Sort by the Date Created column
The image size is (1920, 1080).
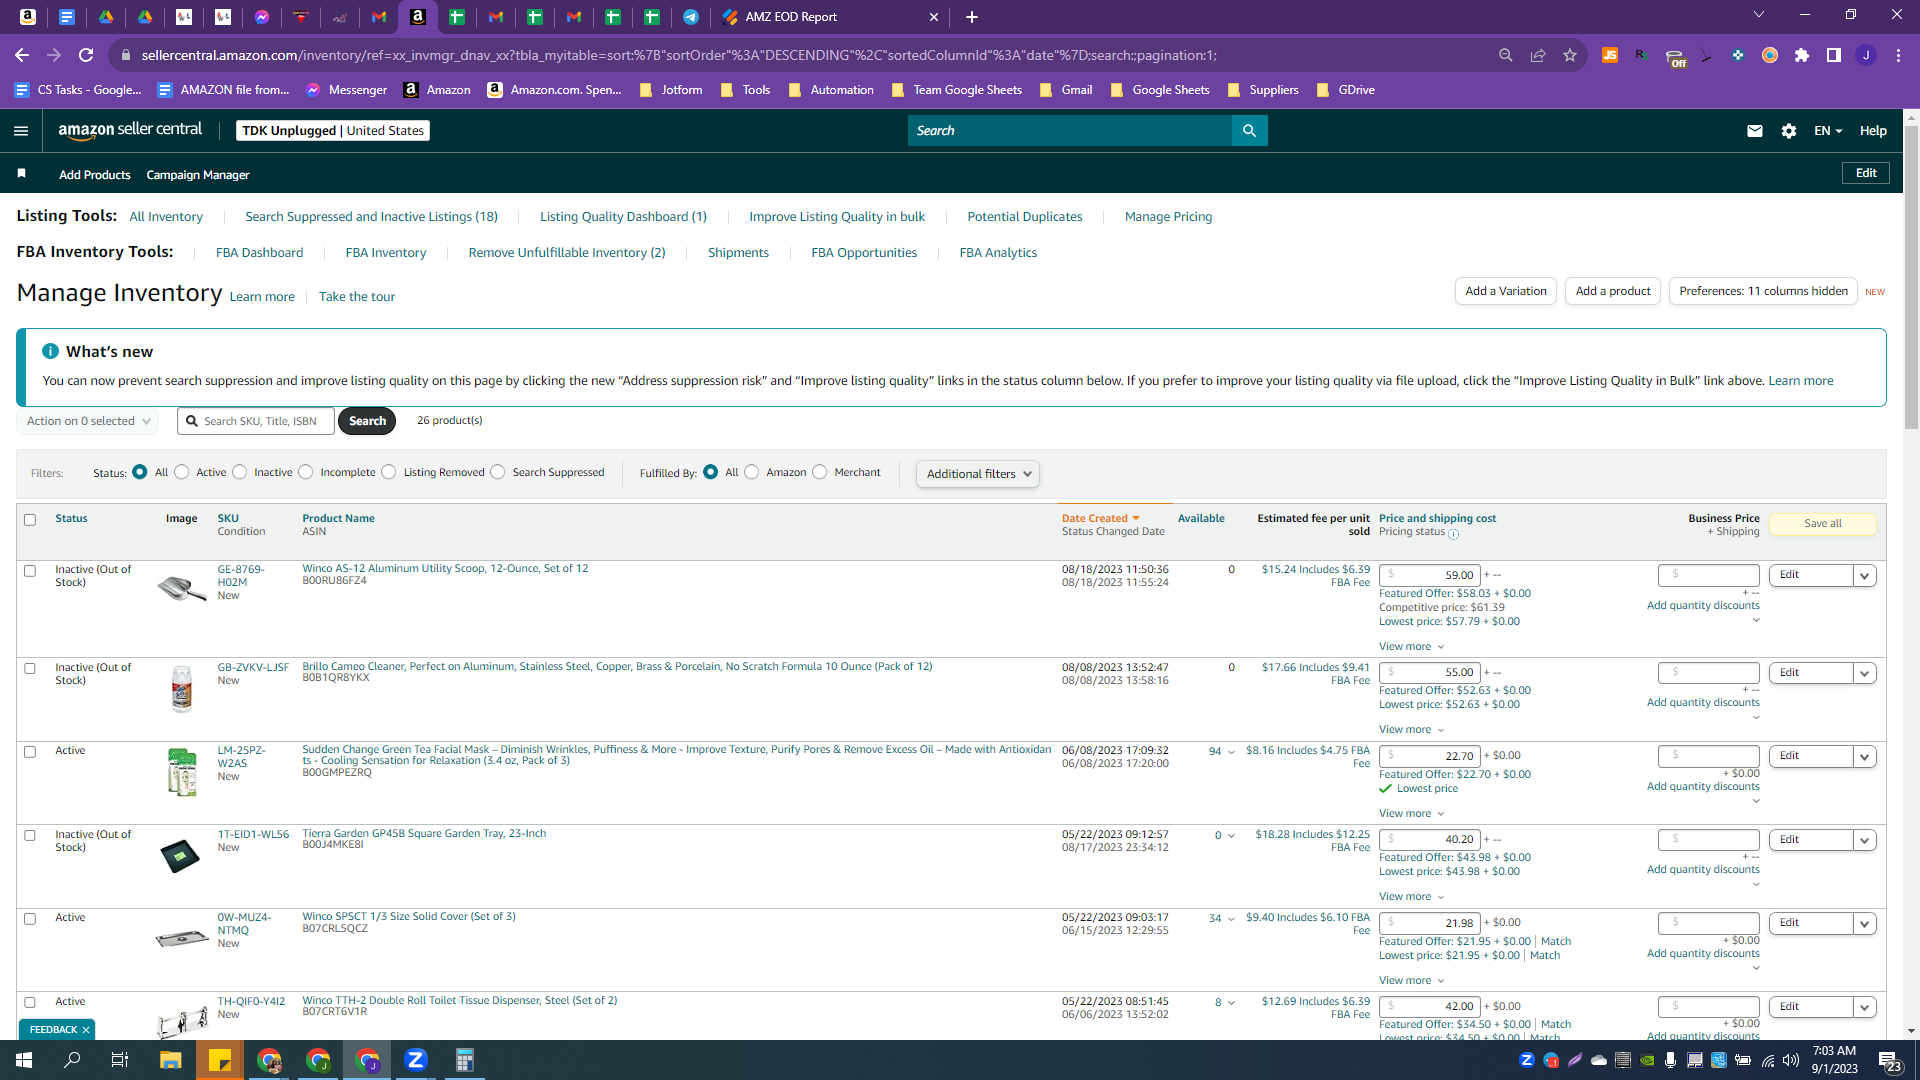pos(1100,519)
